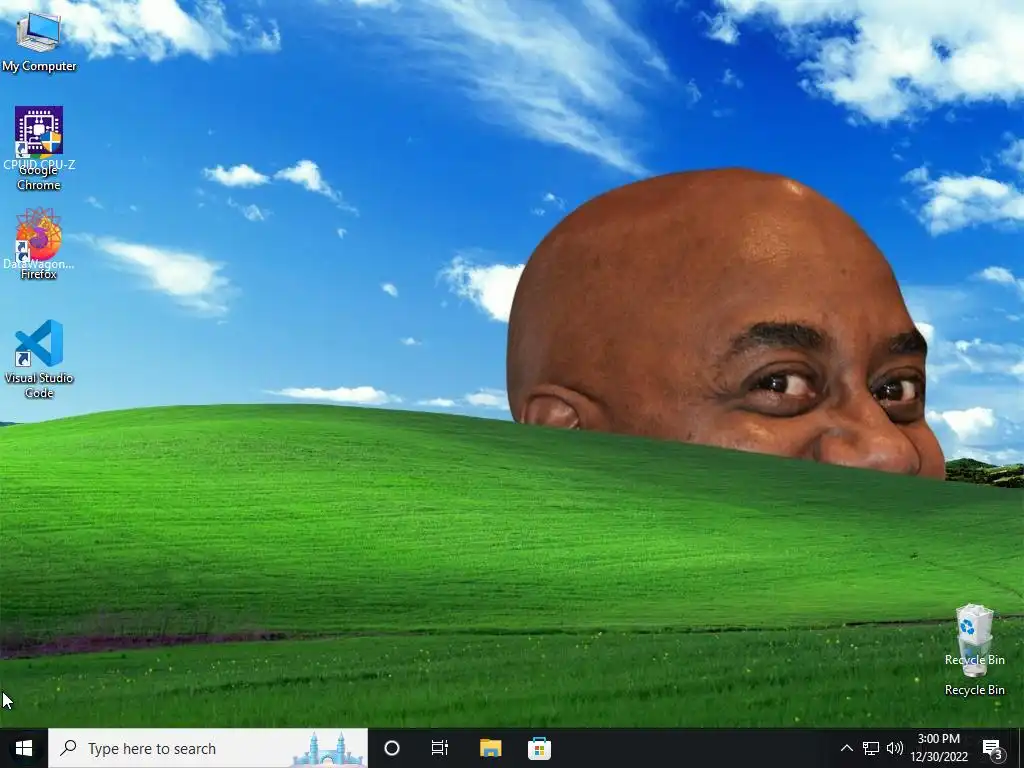Open the notifications action center
This screenshot has width=1024, height=768.
(x=993, y=748)
